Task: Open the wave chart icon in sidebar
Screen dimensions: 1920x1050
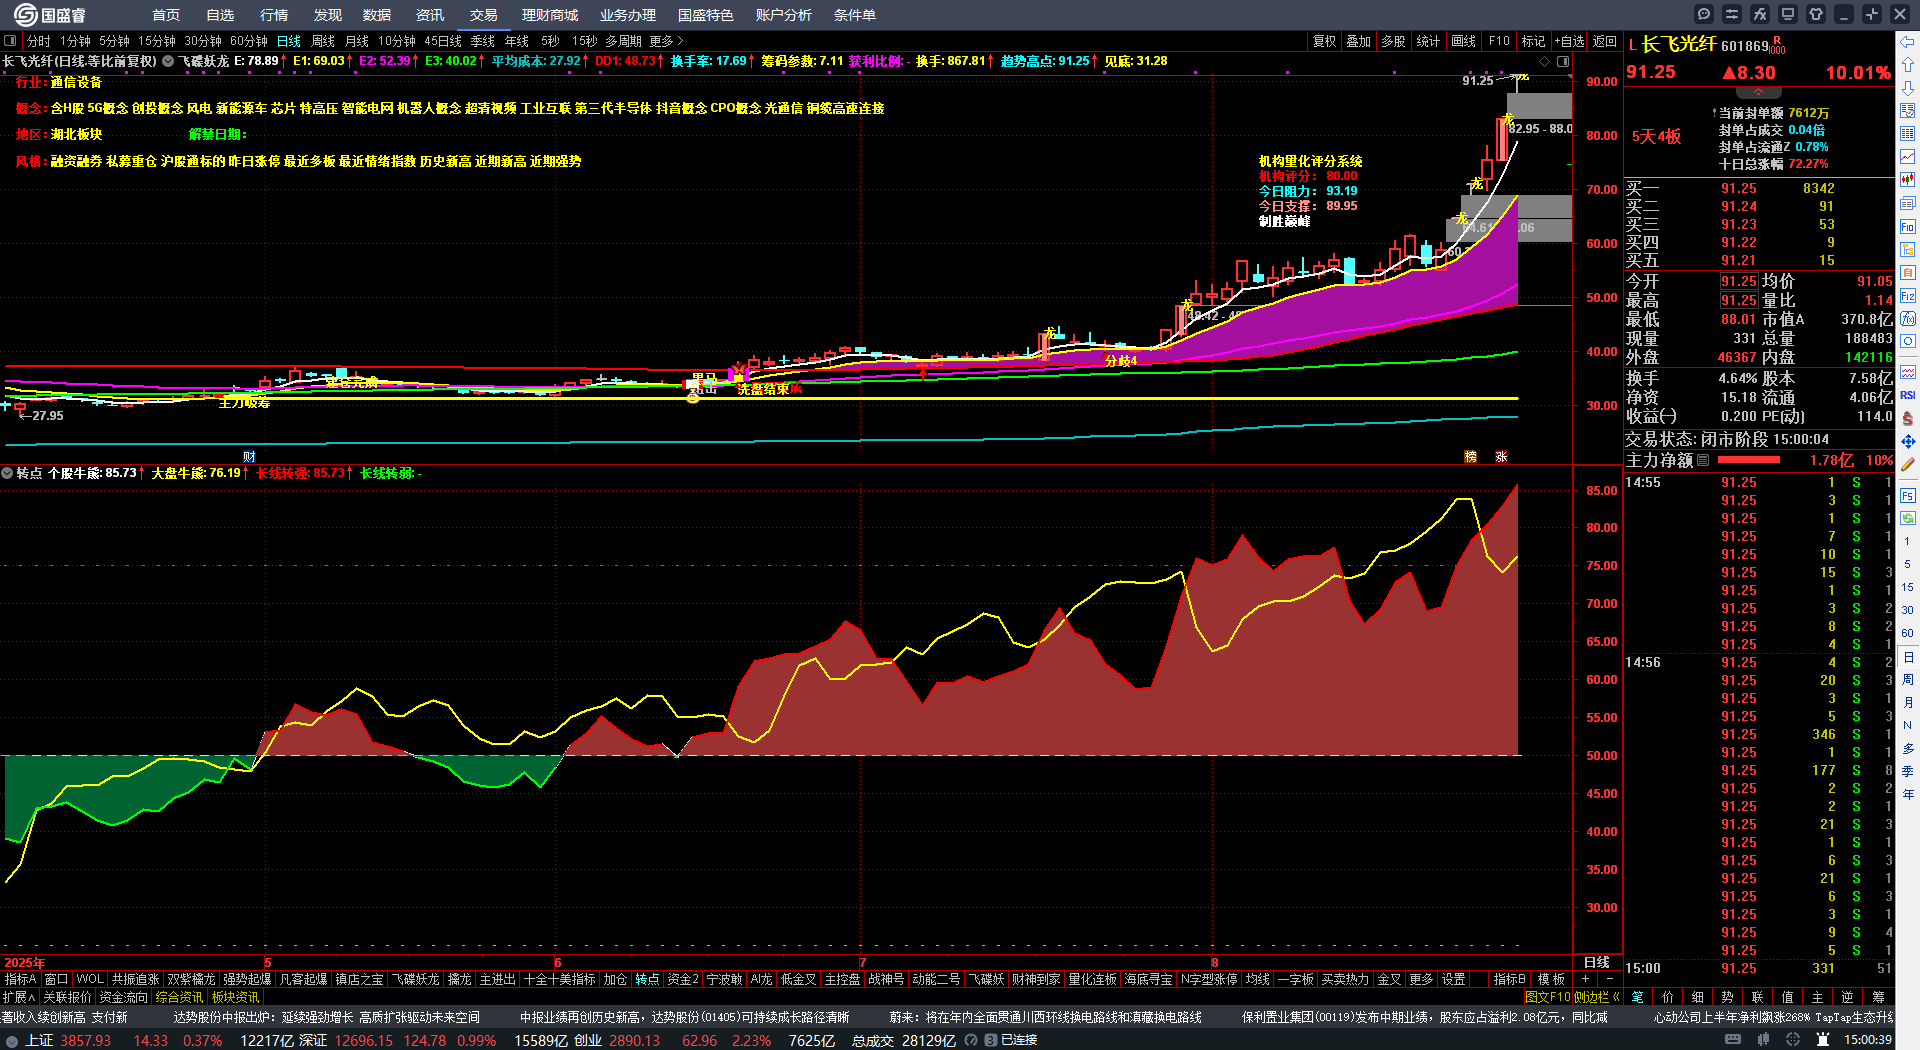Action: pyautogui.click(x=1908, y=372)
